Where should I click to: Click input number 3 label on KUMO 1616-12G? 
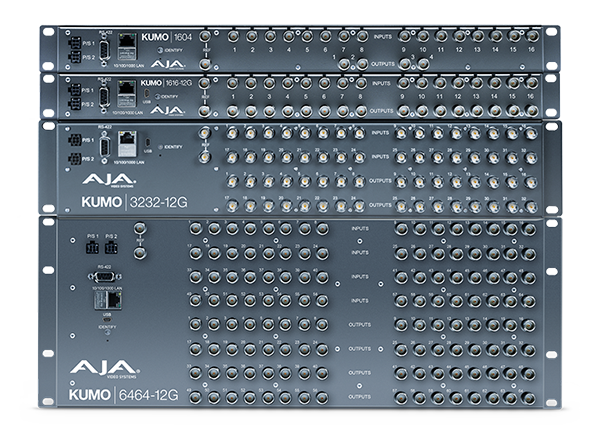pyautogui.click(x=269, y=97)
